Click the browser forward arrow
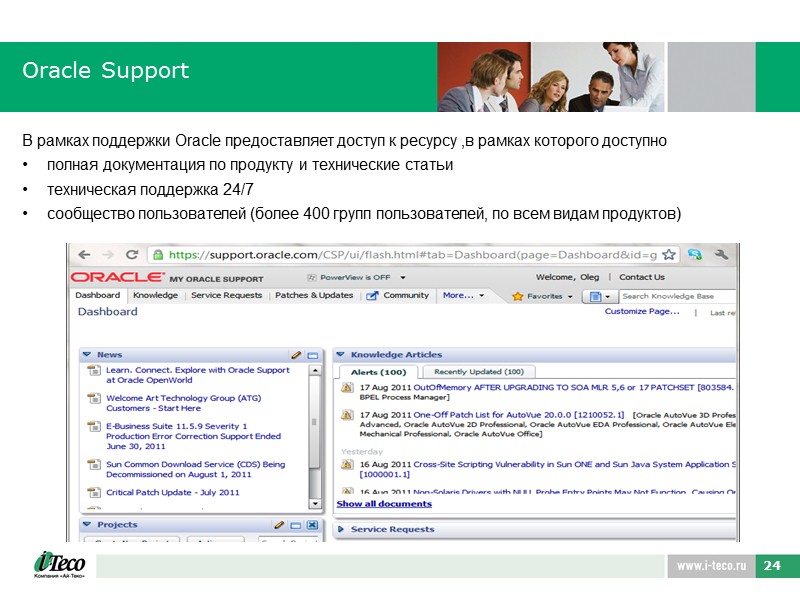The width and height of the screenshot is (800, 600). point(108,255)
